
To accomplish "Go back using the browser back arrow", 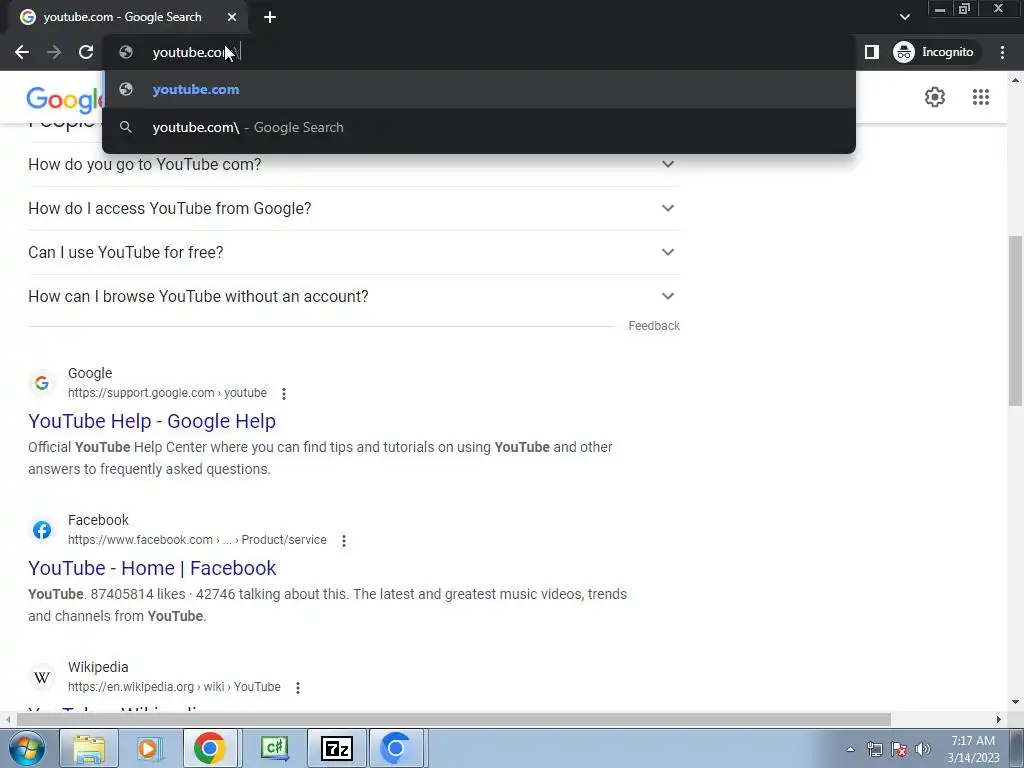I will pyautogui.click(x=22, y=52).
